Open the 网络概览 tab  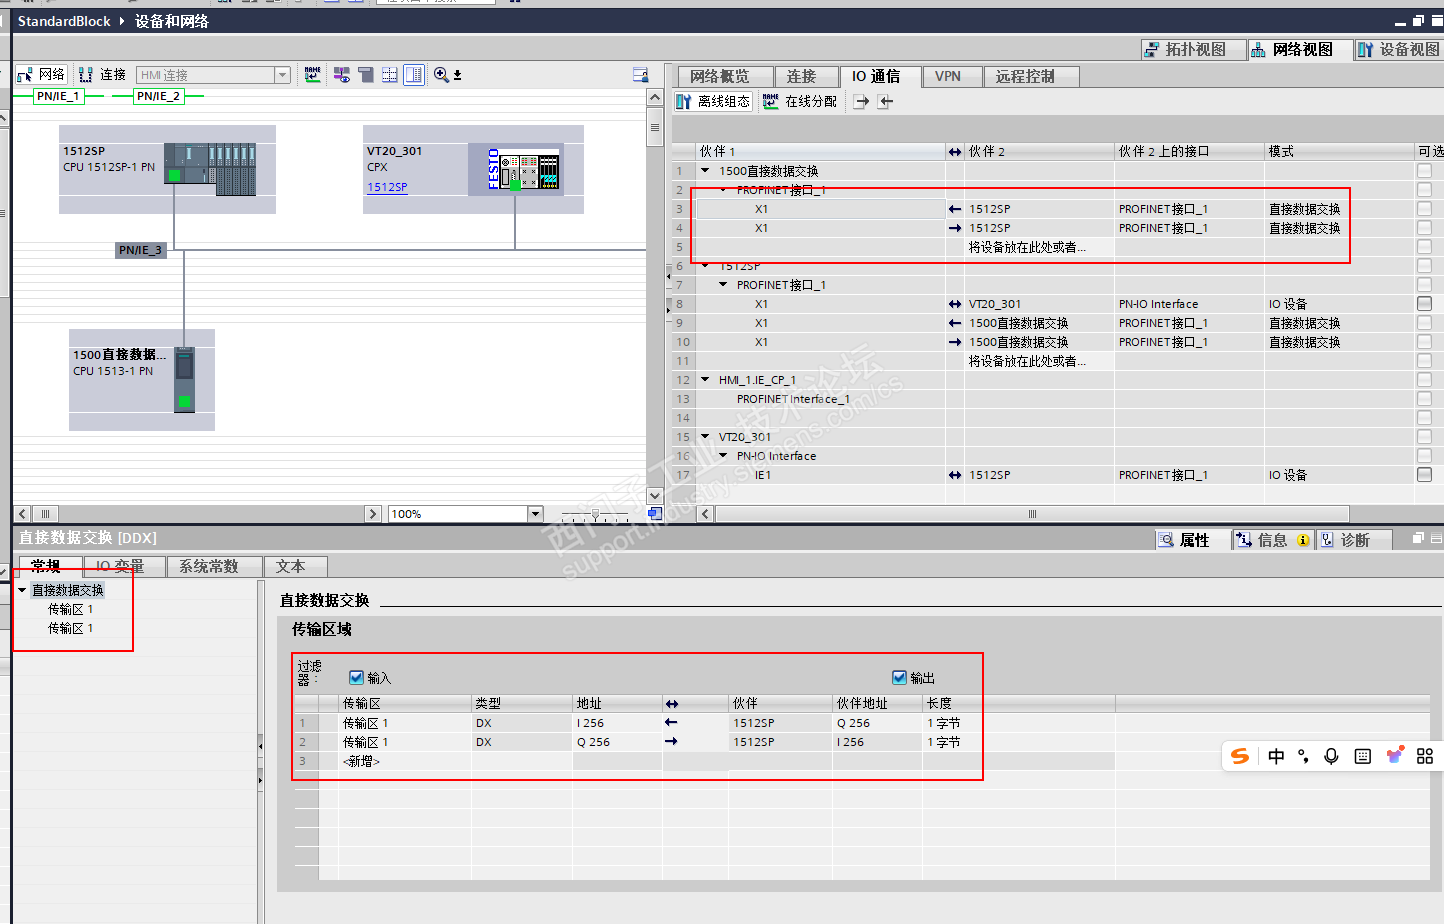tap(726, 76)
